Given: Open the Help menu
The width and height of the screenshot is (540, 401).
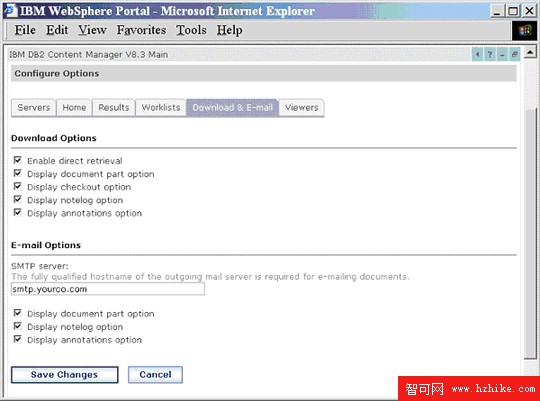Looking at the screenshot, I should [229, 30].
